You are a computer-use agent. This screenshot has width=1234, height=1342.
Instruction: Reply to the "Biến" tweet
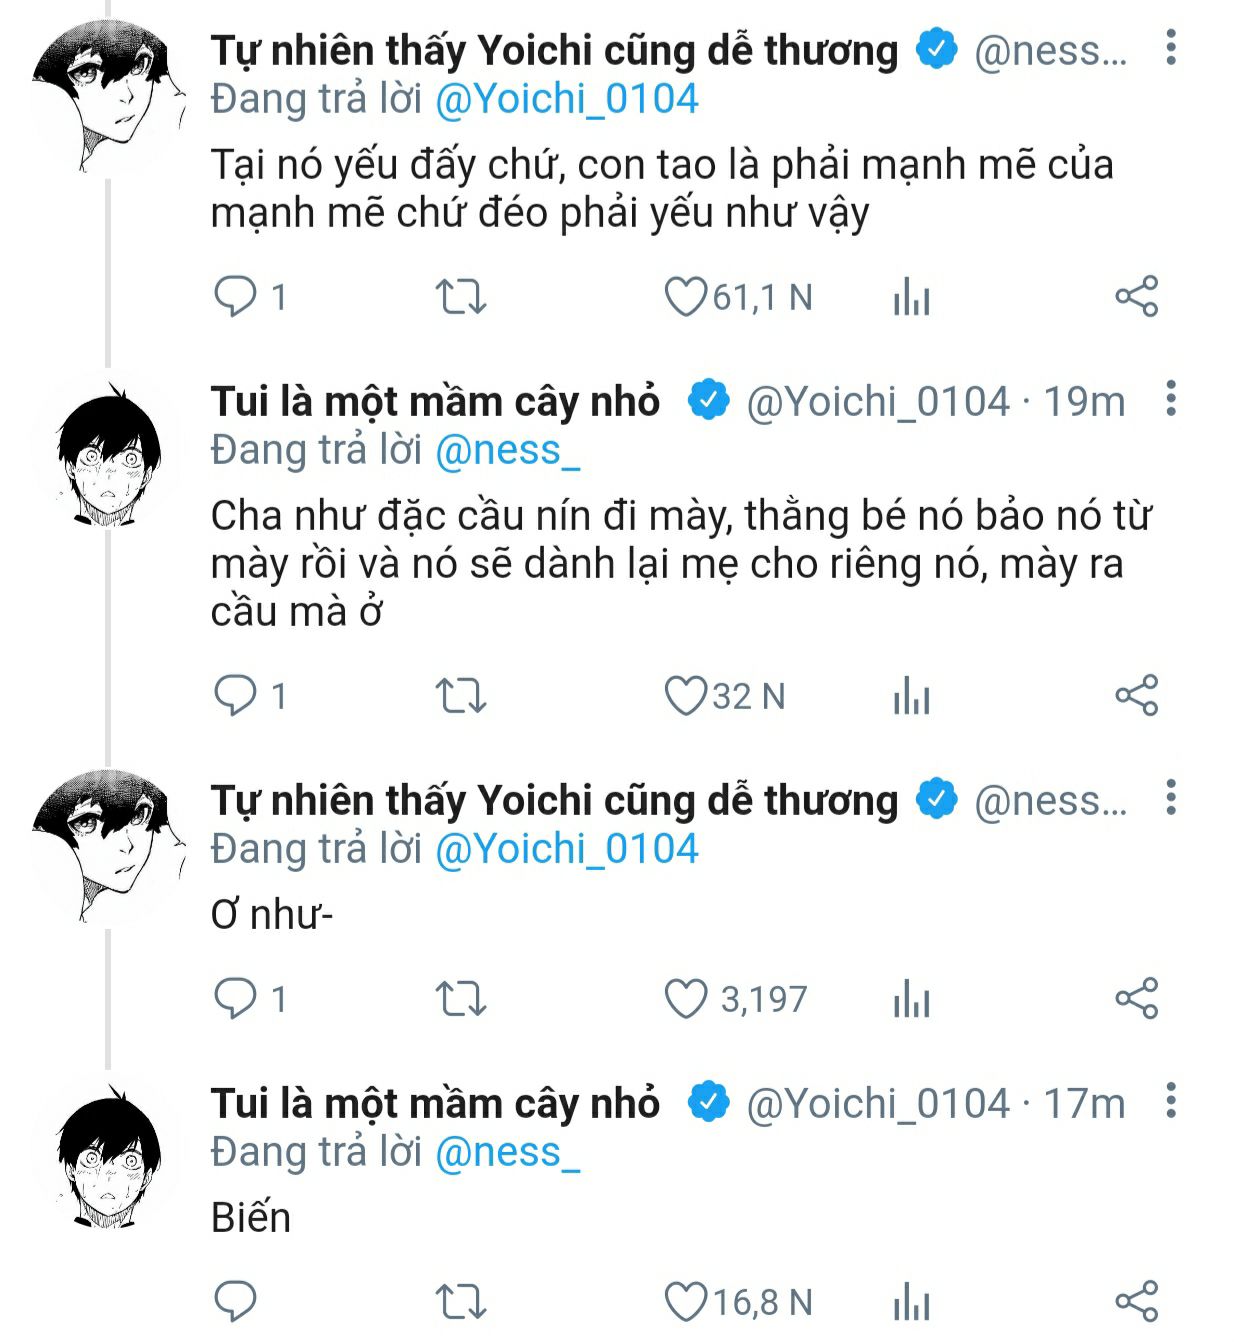(236, 1302)
